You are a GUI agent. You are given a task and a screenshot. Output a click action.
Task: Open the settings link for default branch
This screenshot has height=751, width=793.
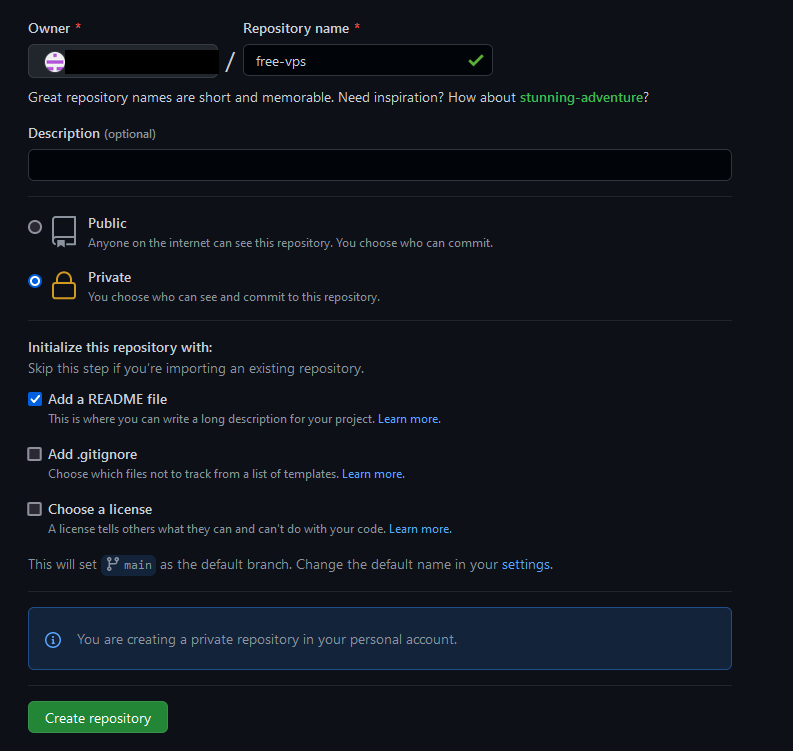pyautogui.click(x=525, y=564)
